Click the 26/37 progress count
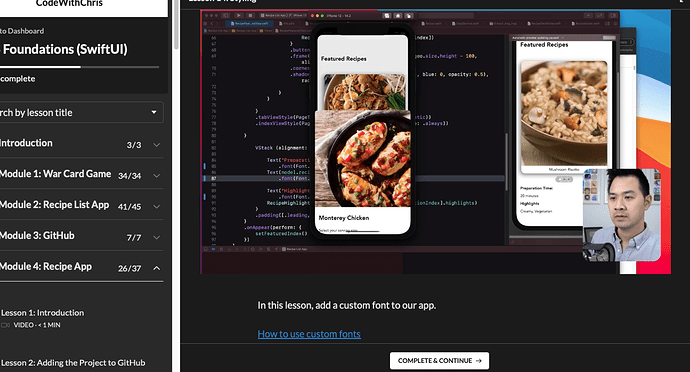The width and height of the screenshot is (690, 372). 129,268
